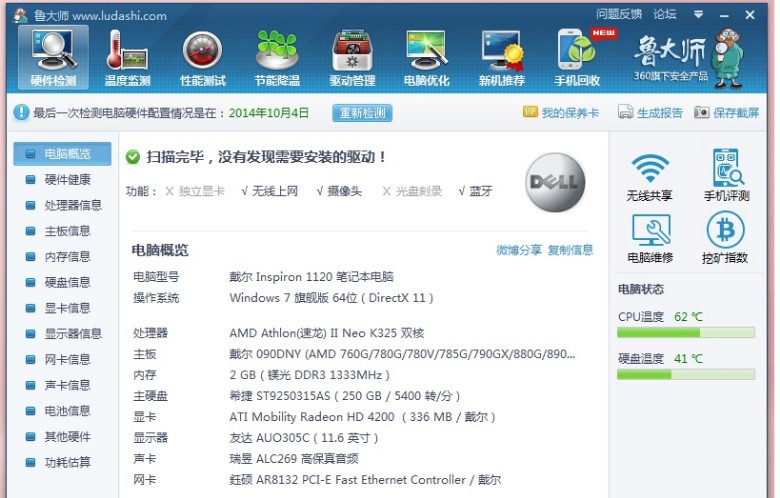Open 无线共享 WiFi sharing tool
The height and width of the screenshot is (498, 780).
click(x=650, y=176)
